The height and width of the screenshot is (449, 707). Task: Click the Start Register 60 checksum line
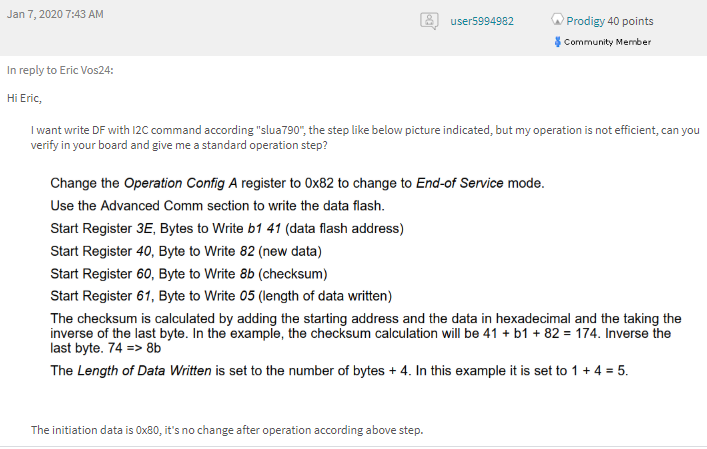[188, 274]
